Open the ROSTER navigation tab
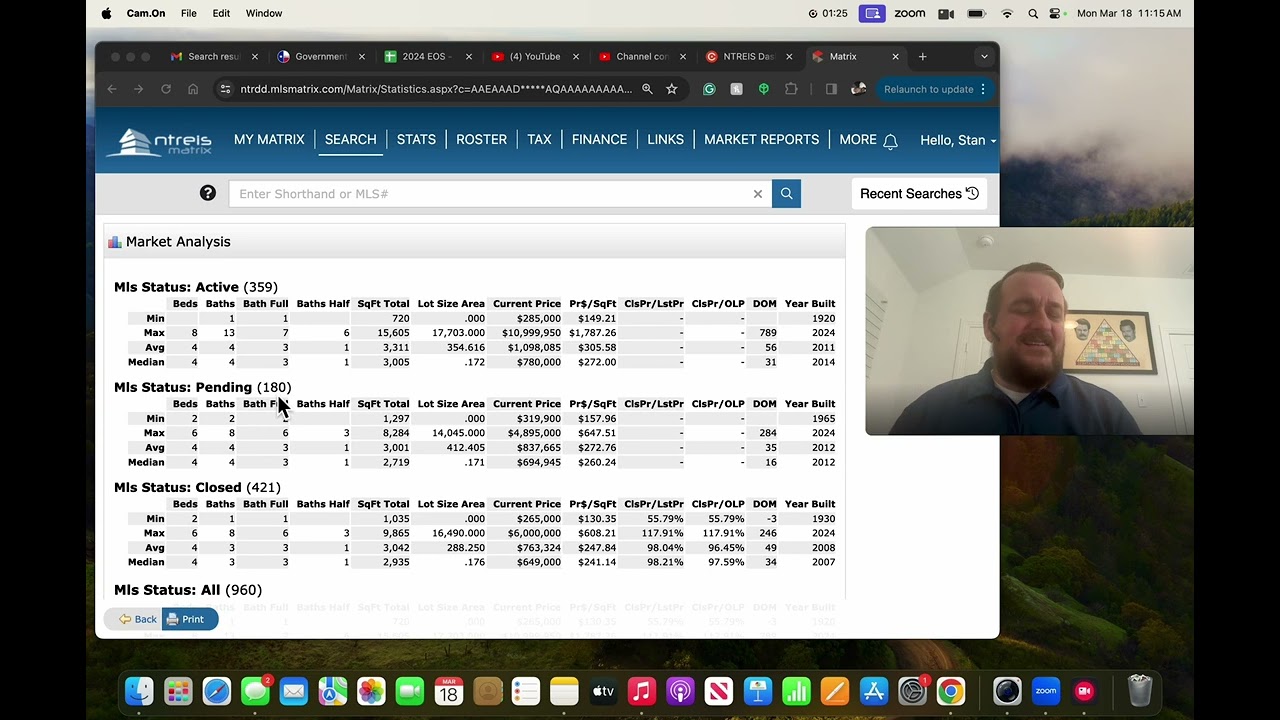This screenshot has width=1280, height=720. coord(481,140)
